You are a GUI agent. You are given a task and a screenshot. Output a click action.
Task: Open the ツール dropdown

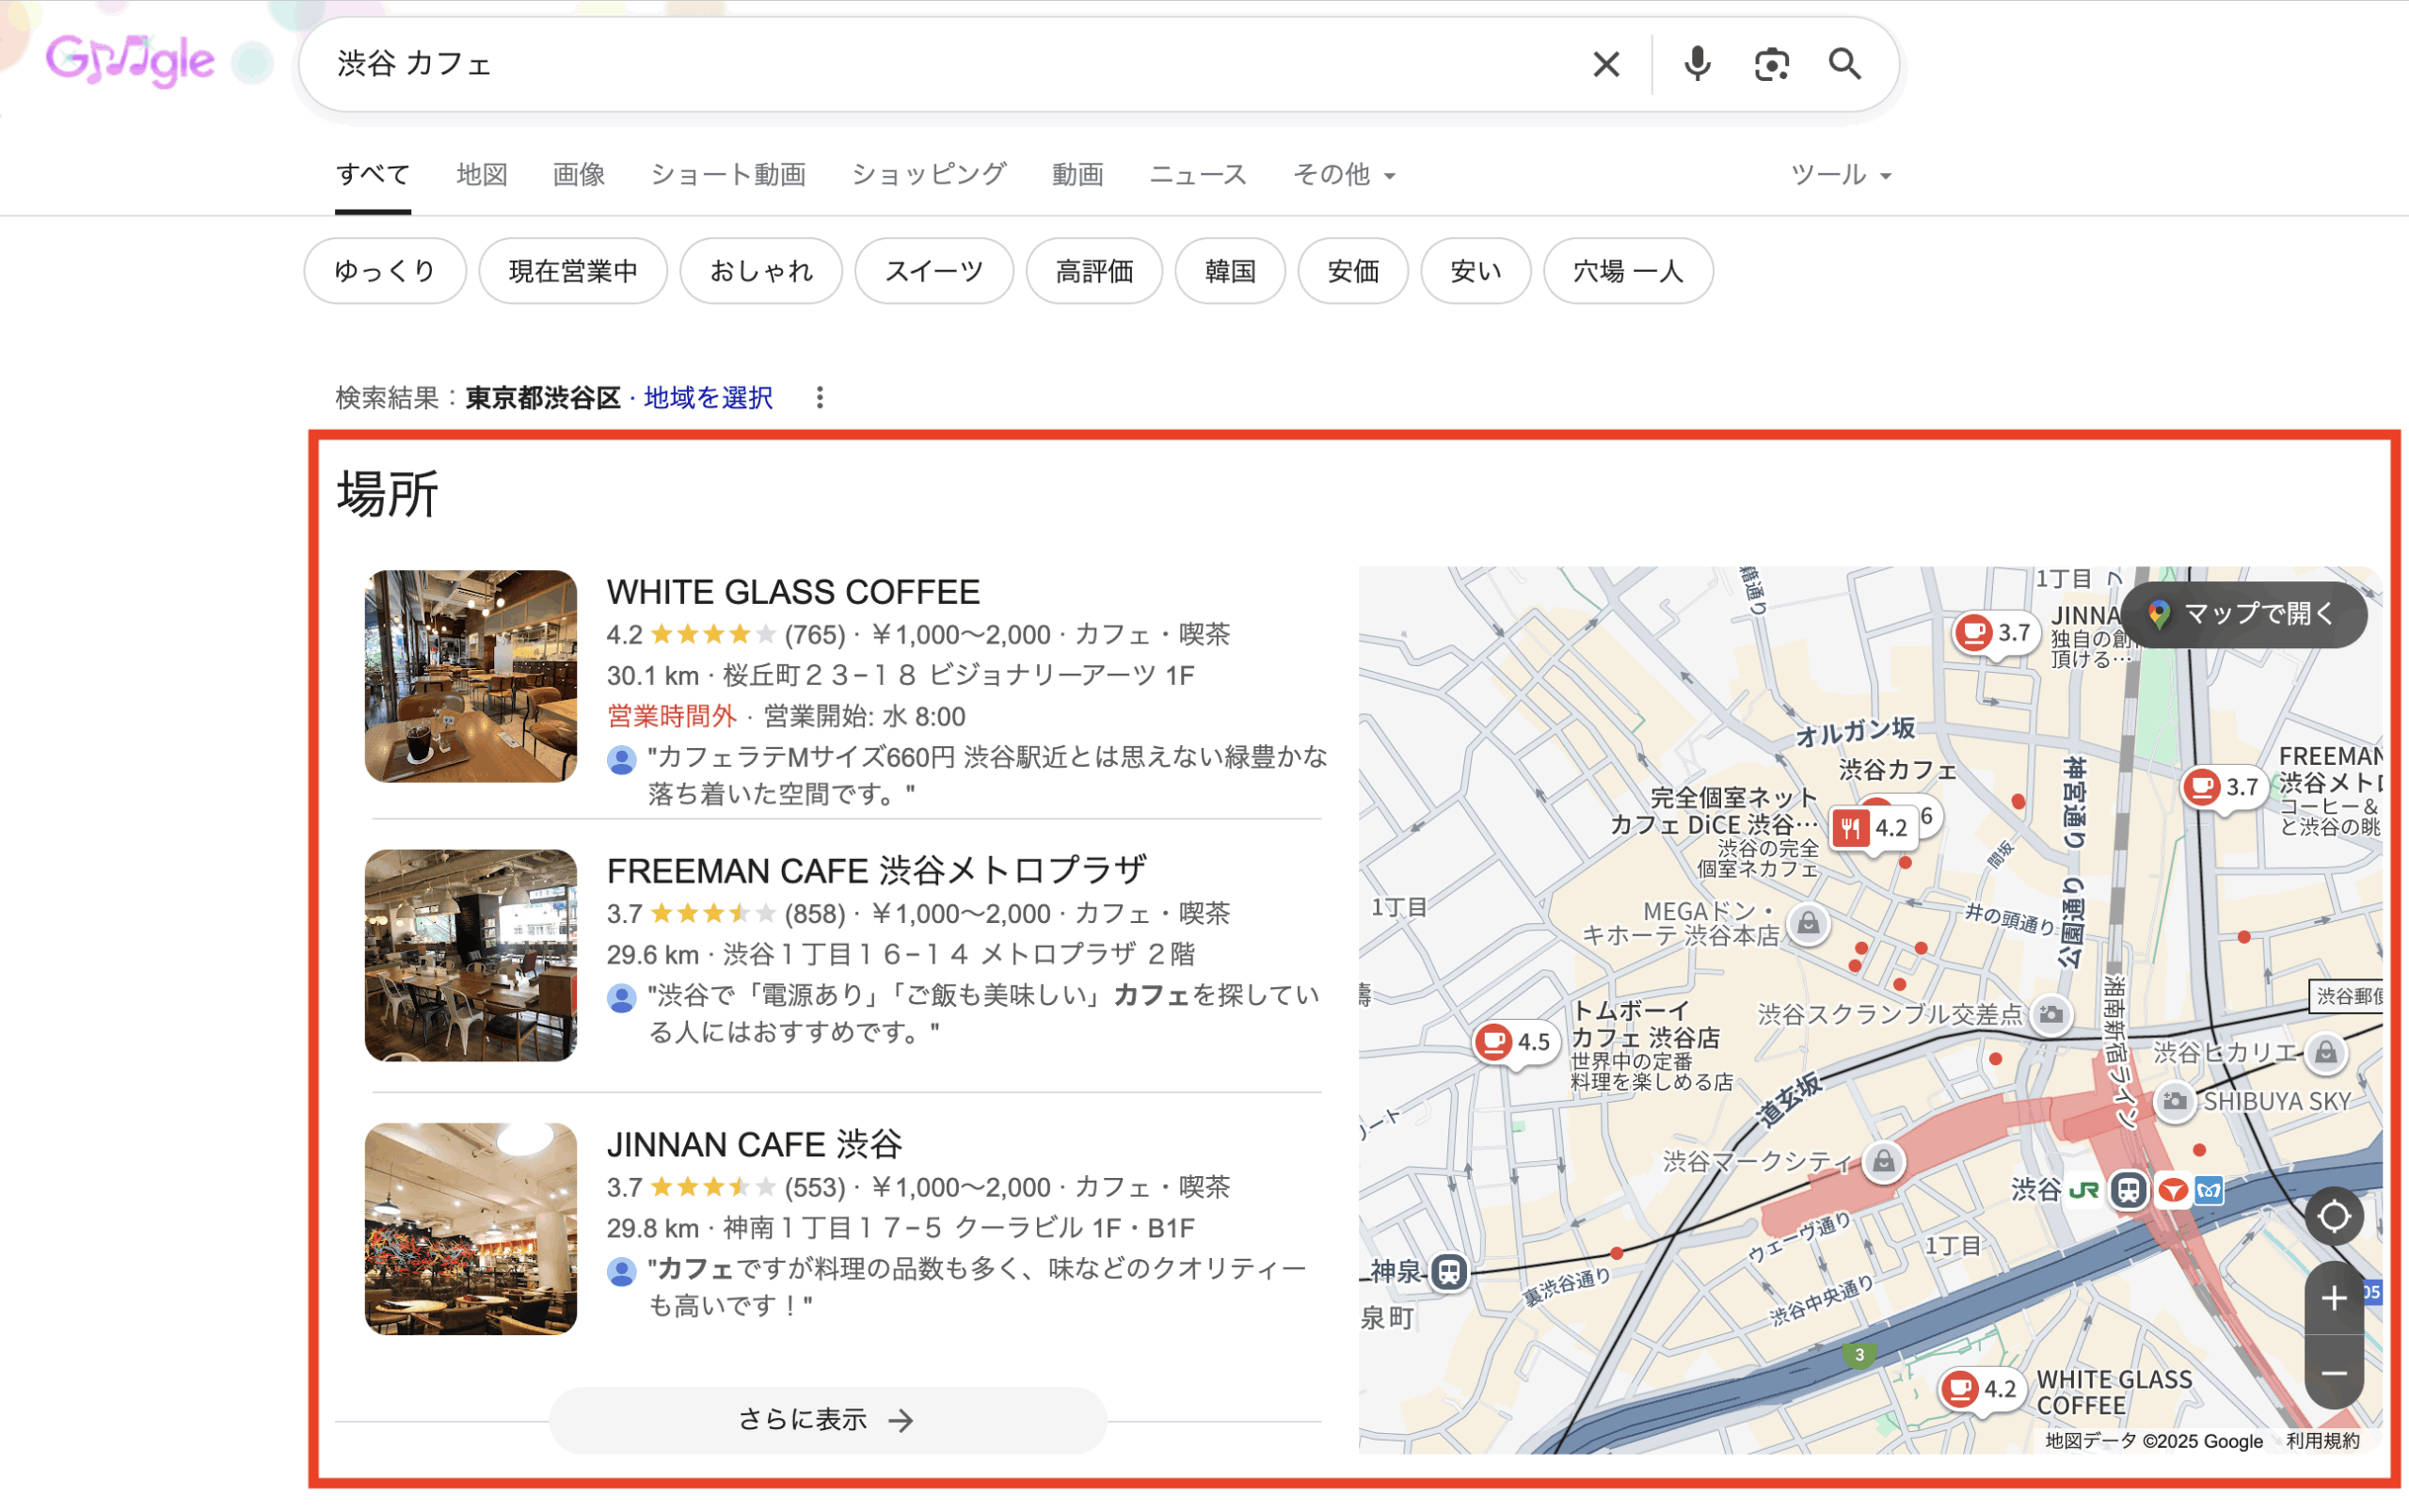click(x=1839, y=175)
